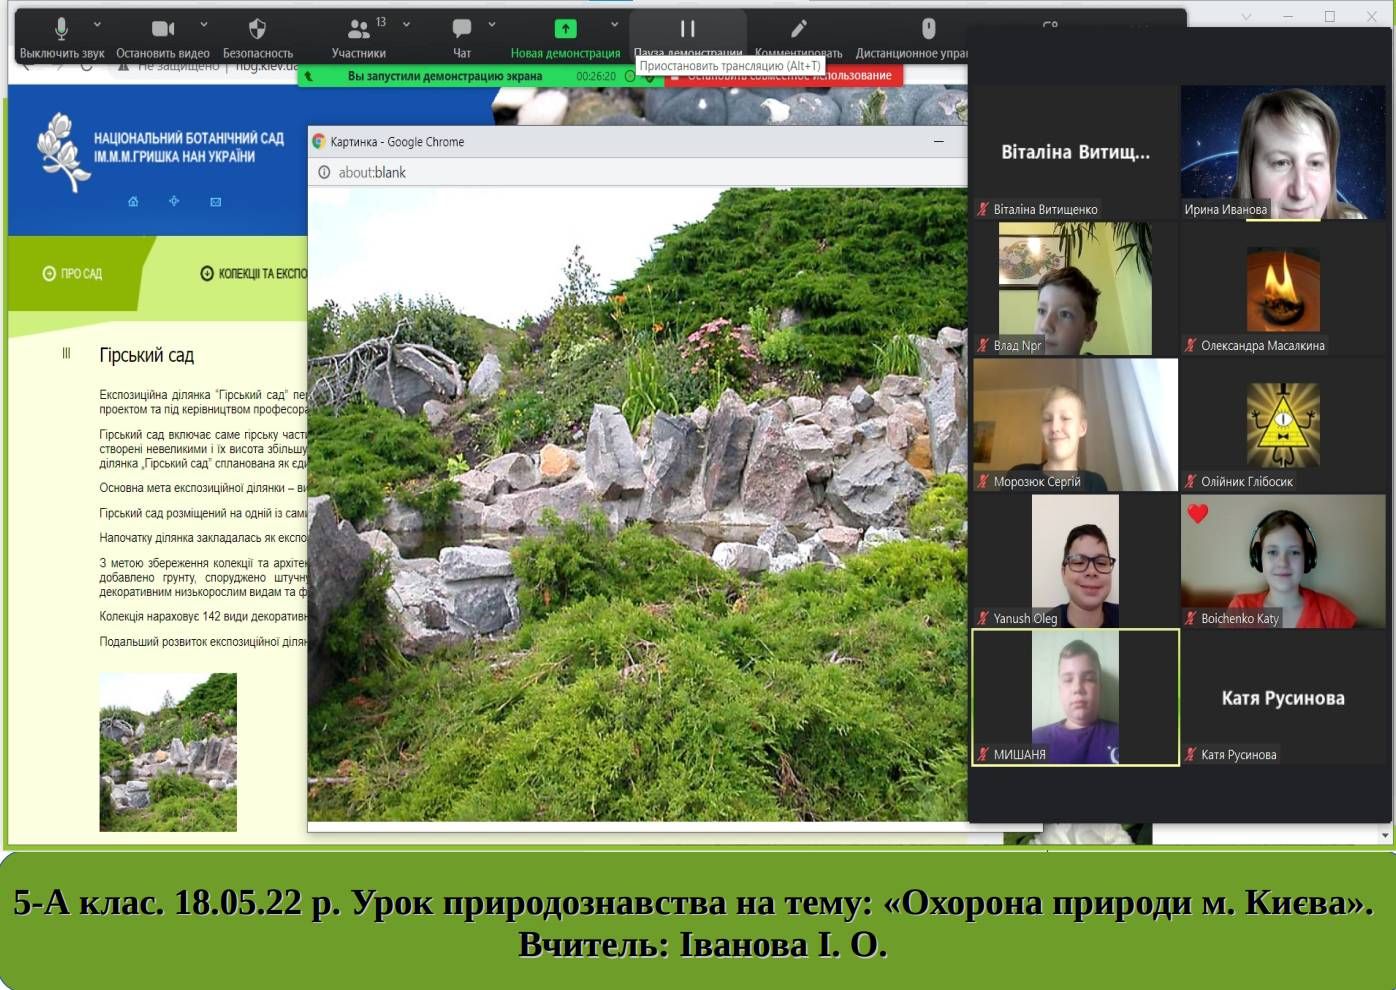Mute the microphone in Zoom toolbar
This screenshot has height=990, width=1396.
tap(61, 29)
